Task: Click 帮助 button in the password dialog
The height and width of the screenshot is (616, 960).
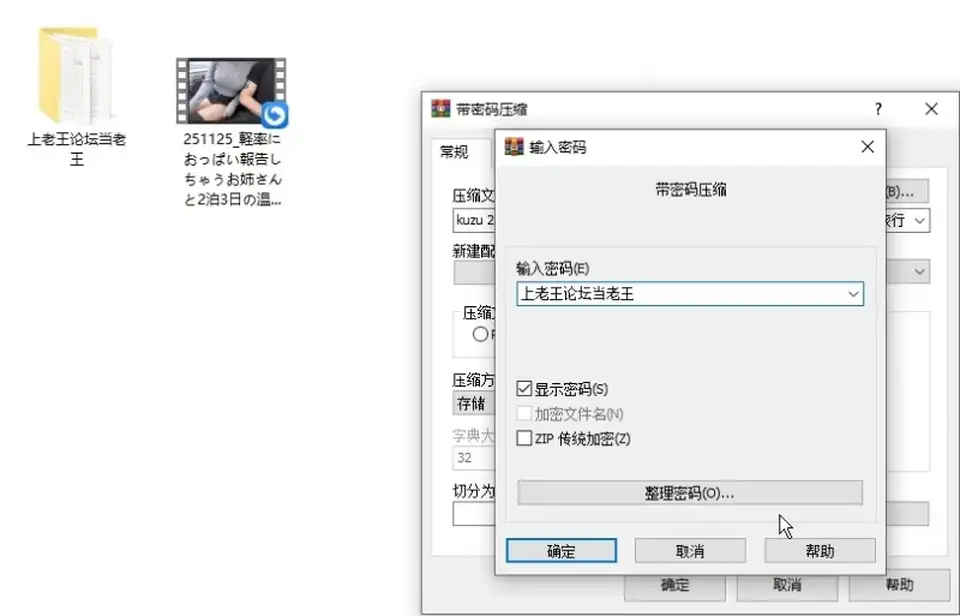Action: tap(820, 551)
